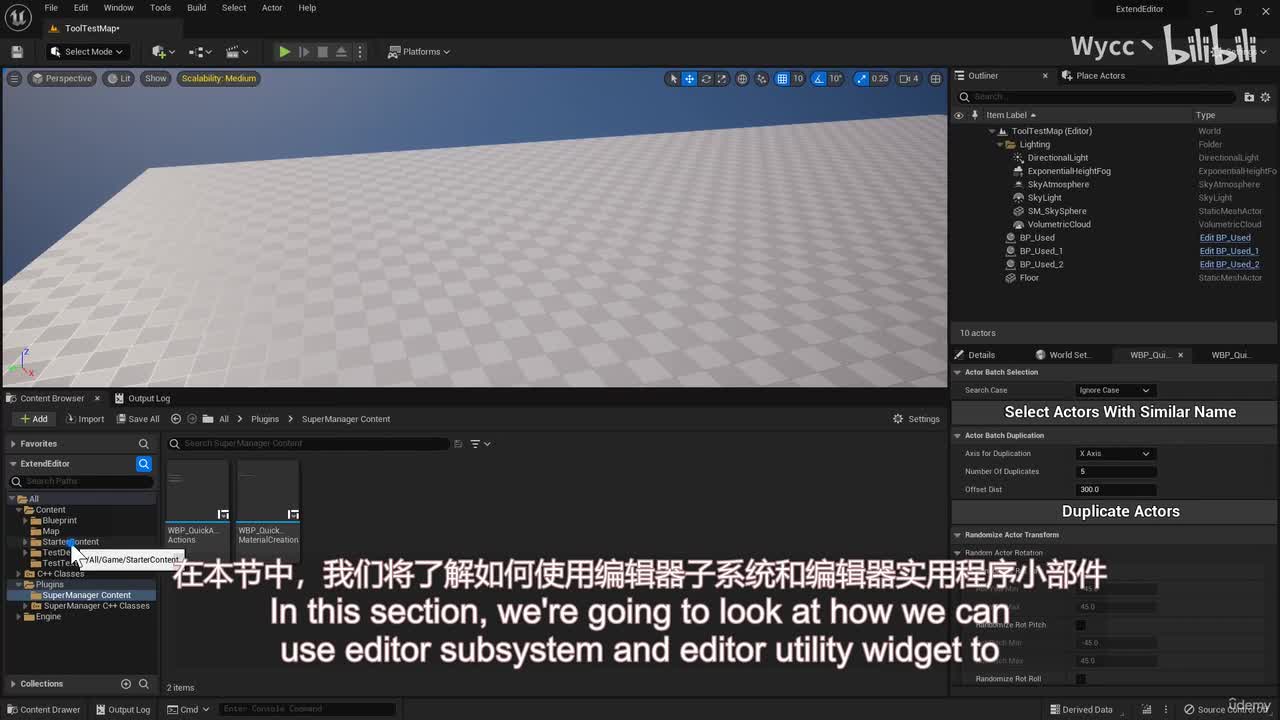Activate the Rotate gizmo tool

pos(706,78)
